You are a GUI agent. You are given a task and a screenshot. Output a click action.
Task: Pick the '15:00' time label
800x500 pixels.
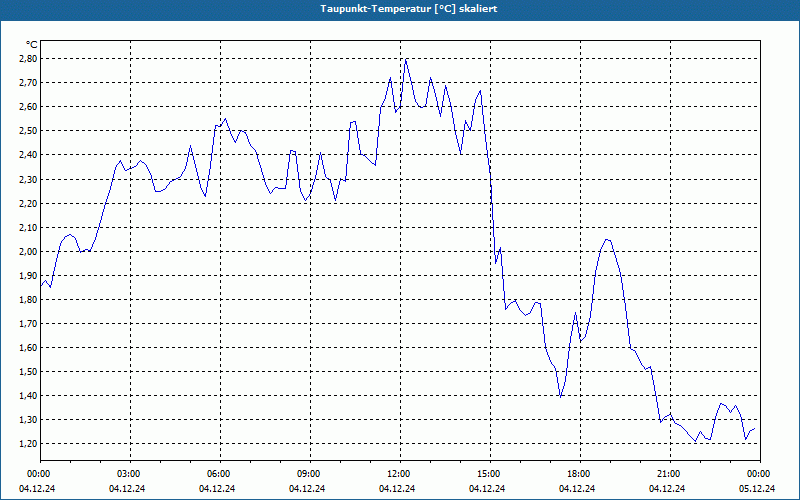(x=490, y=474)
